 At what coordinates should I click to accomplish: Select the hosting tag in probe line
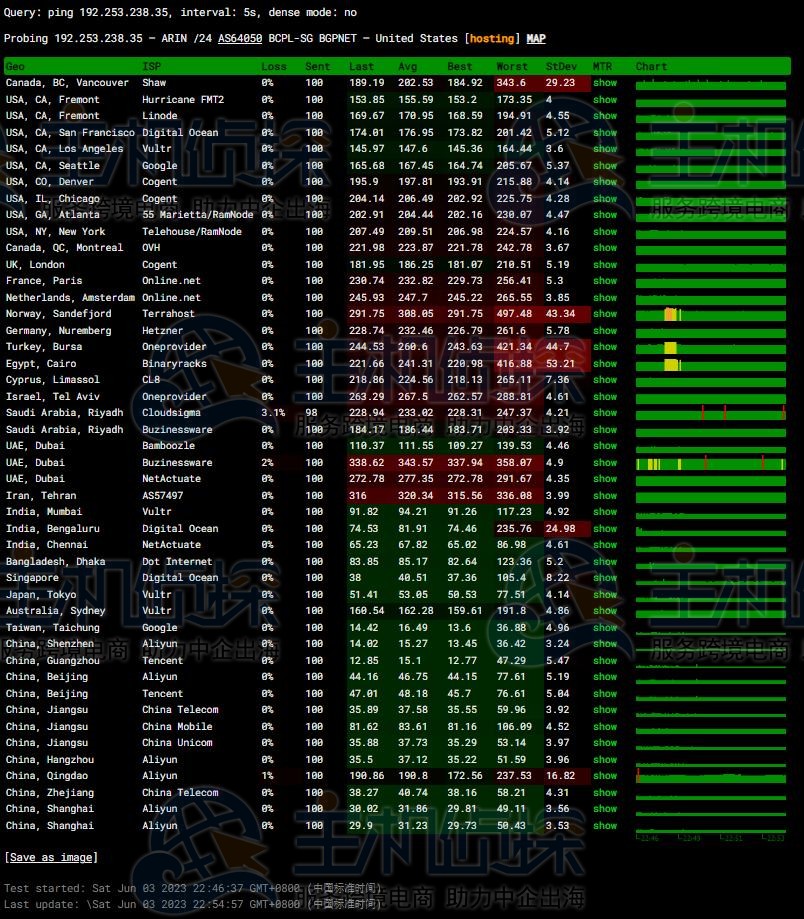492,38
